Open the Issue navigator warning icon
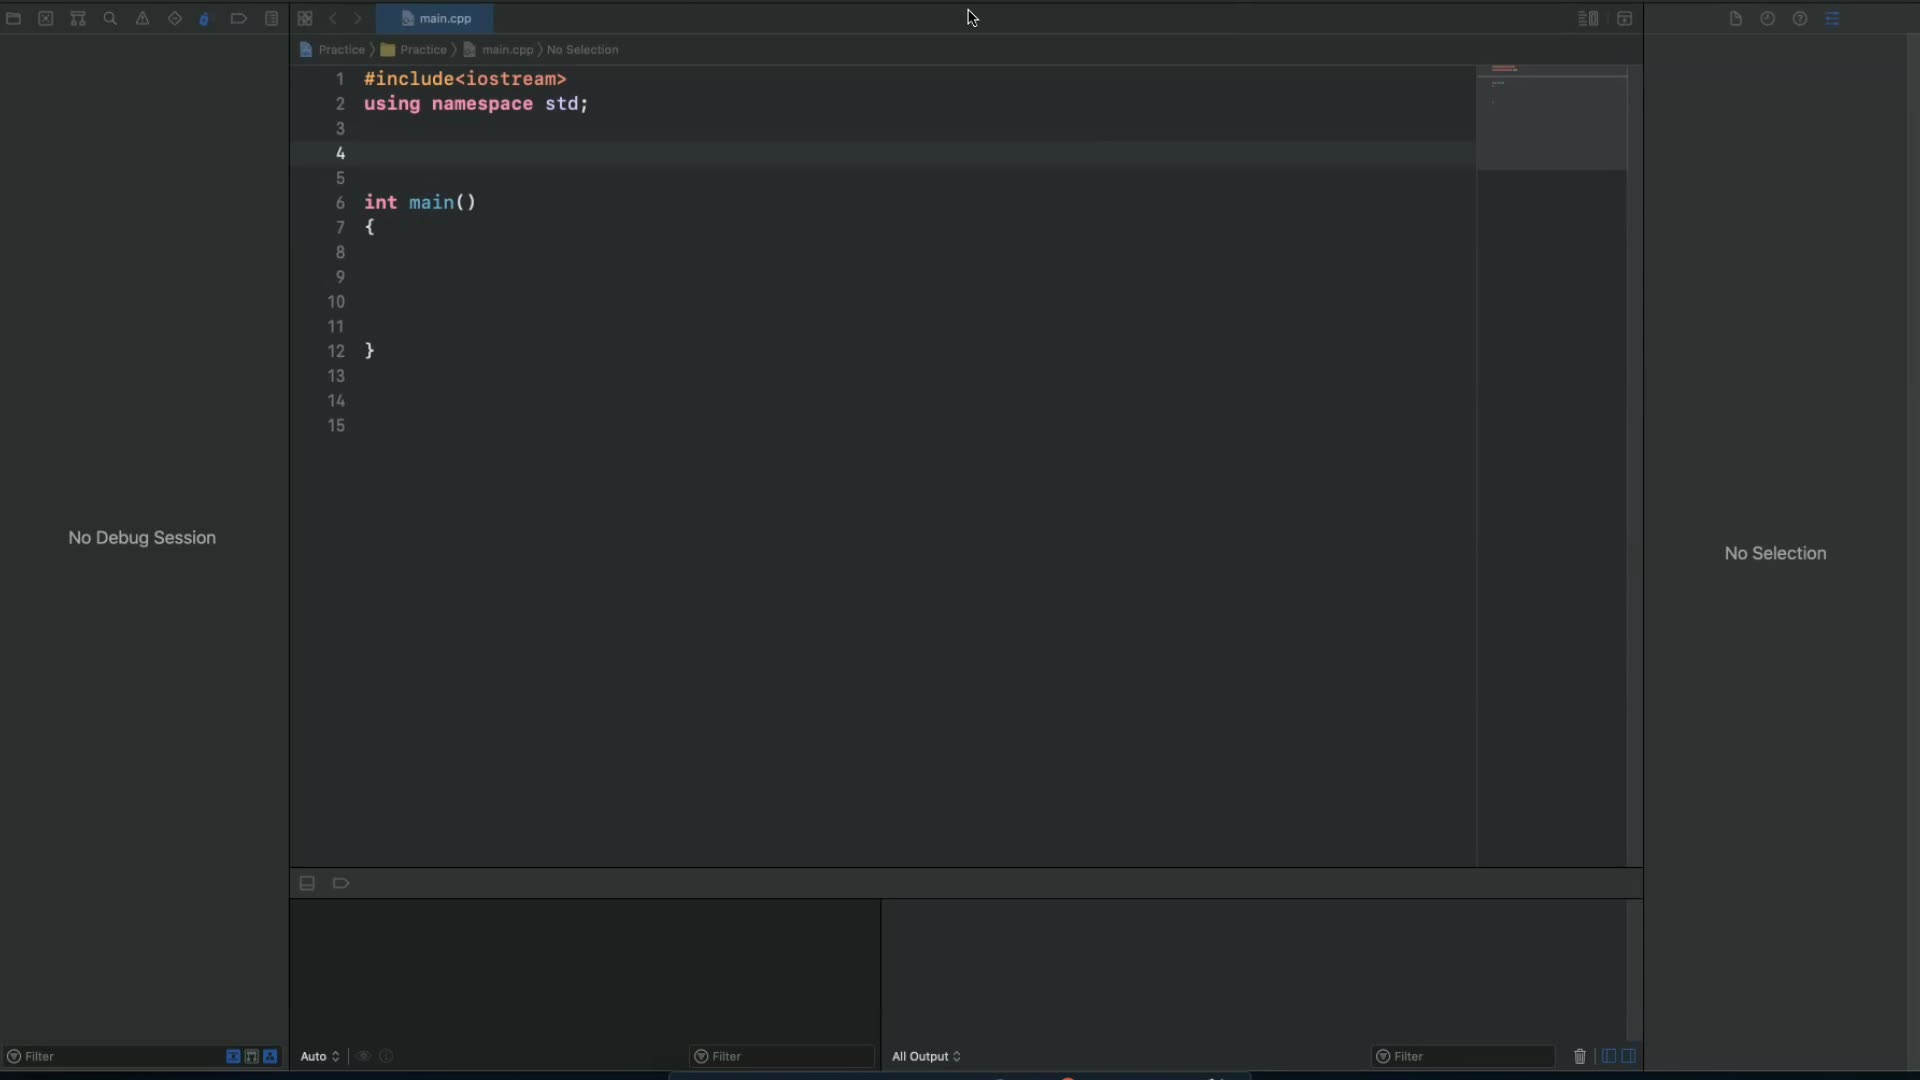This screenshot has width=1920, height=1080. coord(143,18)
